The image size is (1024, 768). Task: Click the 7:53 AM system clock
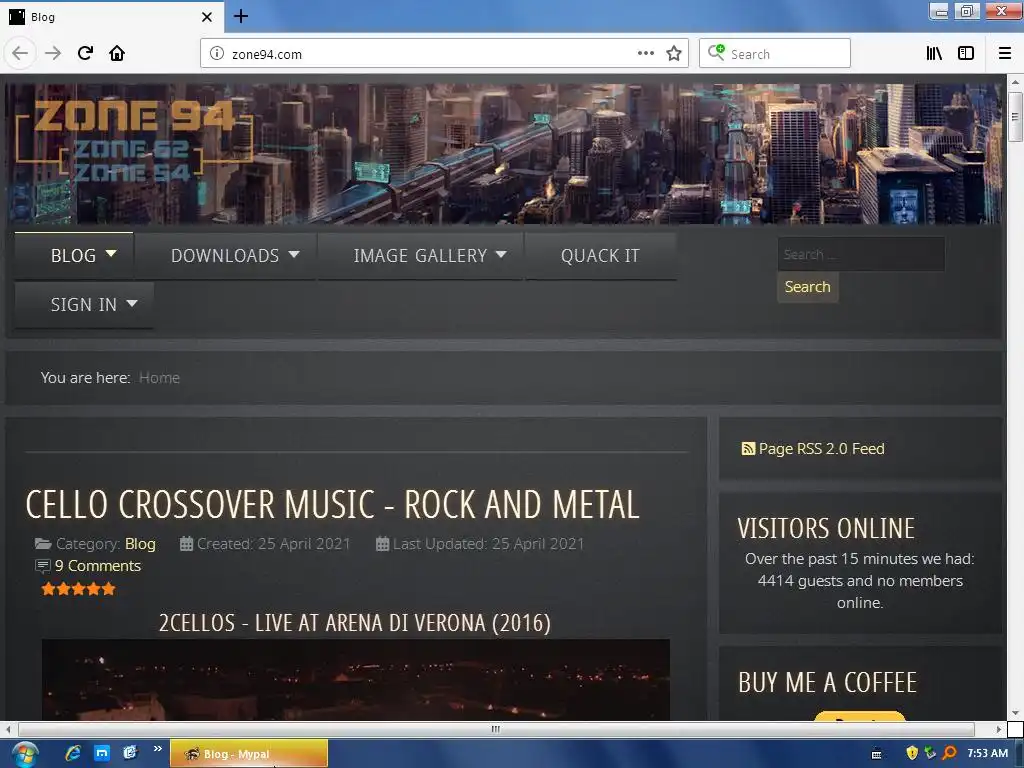[x=987, y=753]
